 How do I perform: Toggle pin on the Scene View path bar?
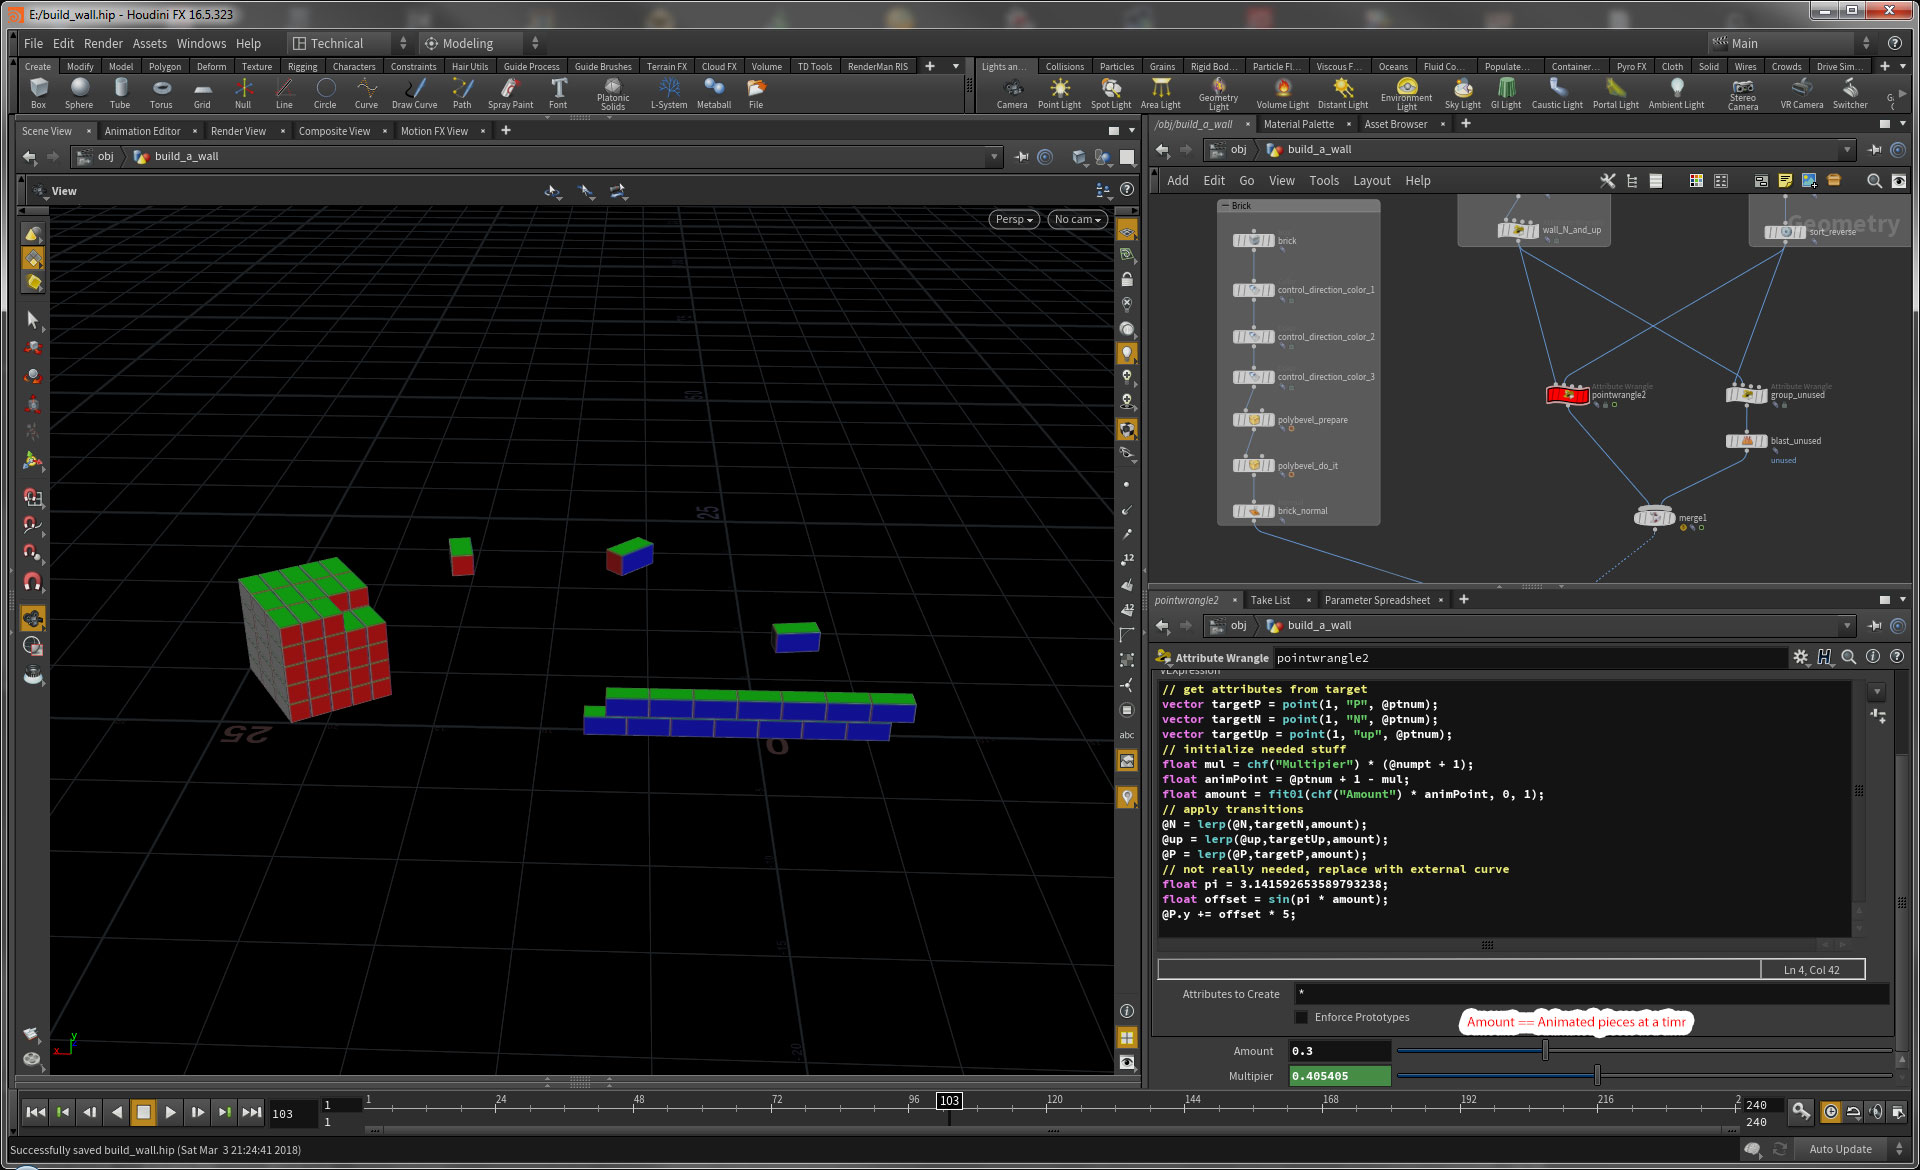1021,157
